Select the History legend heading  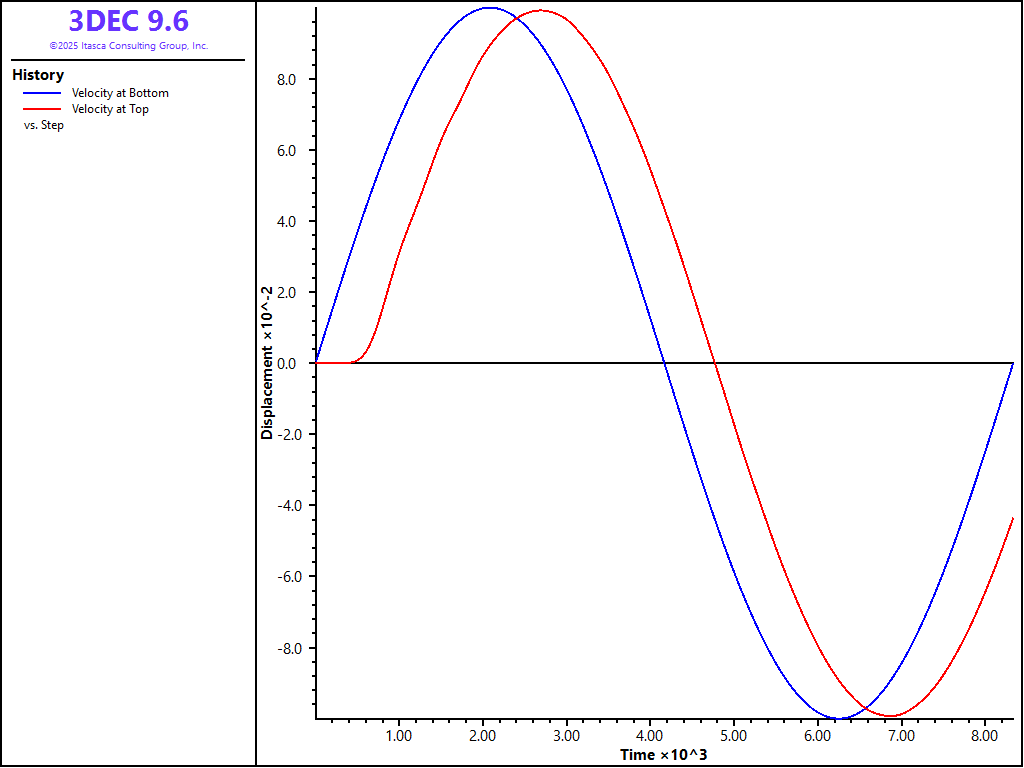point(38,75)
